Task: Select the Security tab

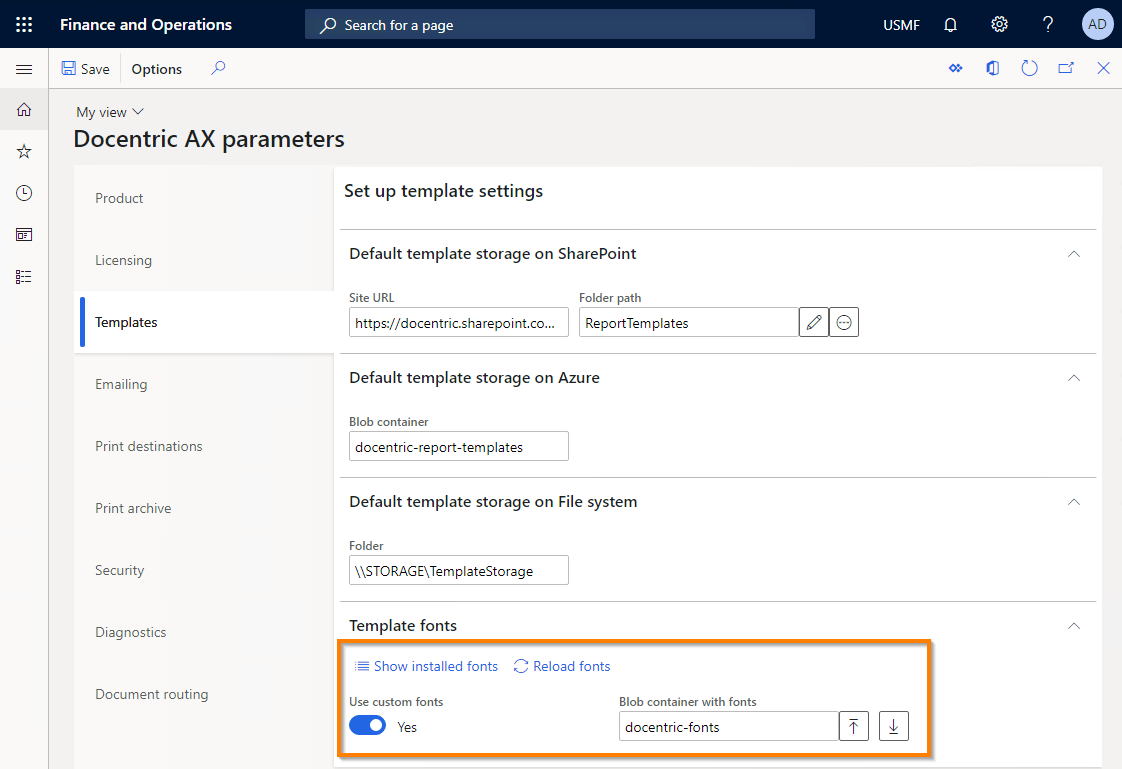Action: 204,570
